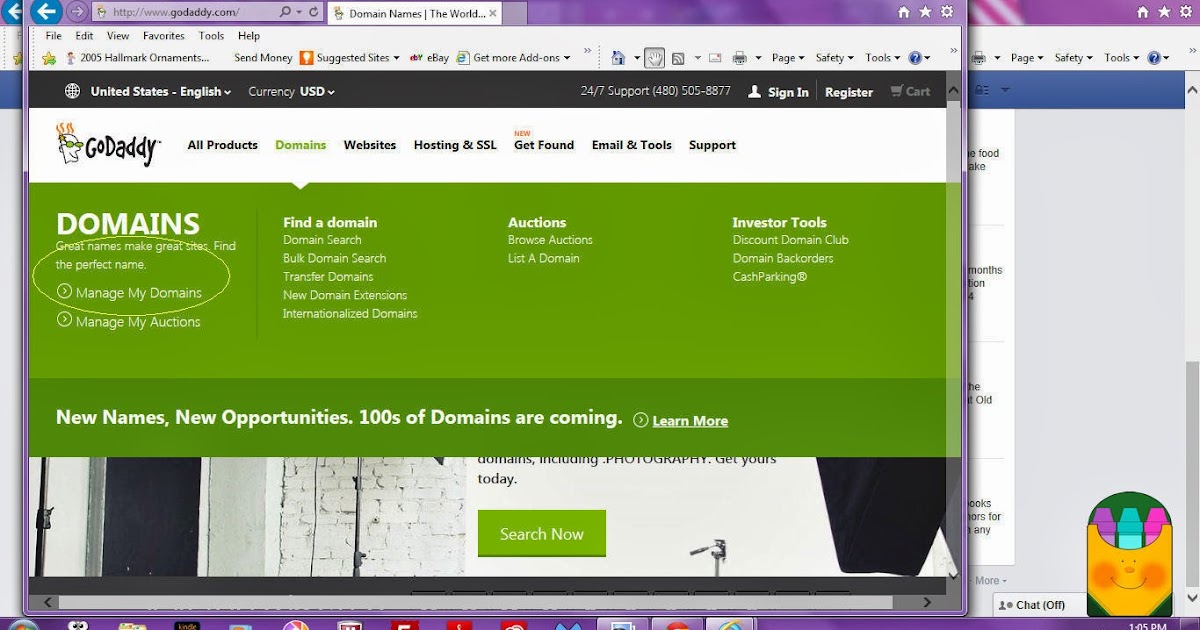Click the circled arrow icon before Learn More
This screenshot has width=1200, height=630.
[x=641, y=420]
